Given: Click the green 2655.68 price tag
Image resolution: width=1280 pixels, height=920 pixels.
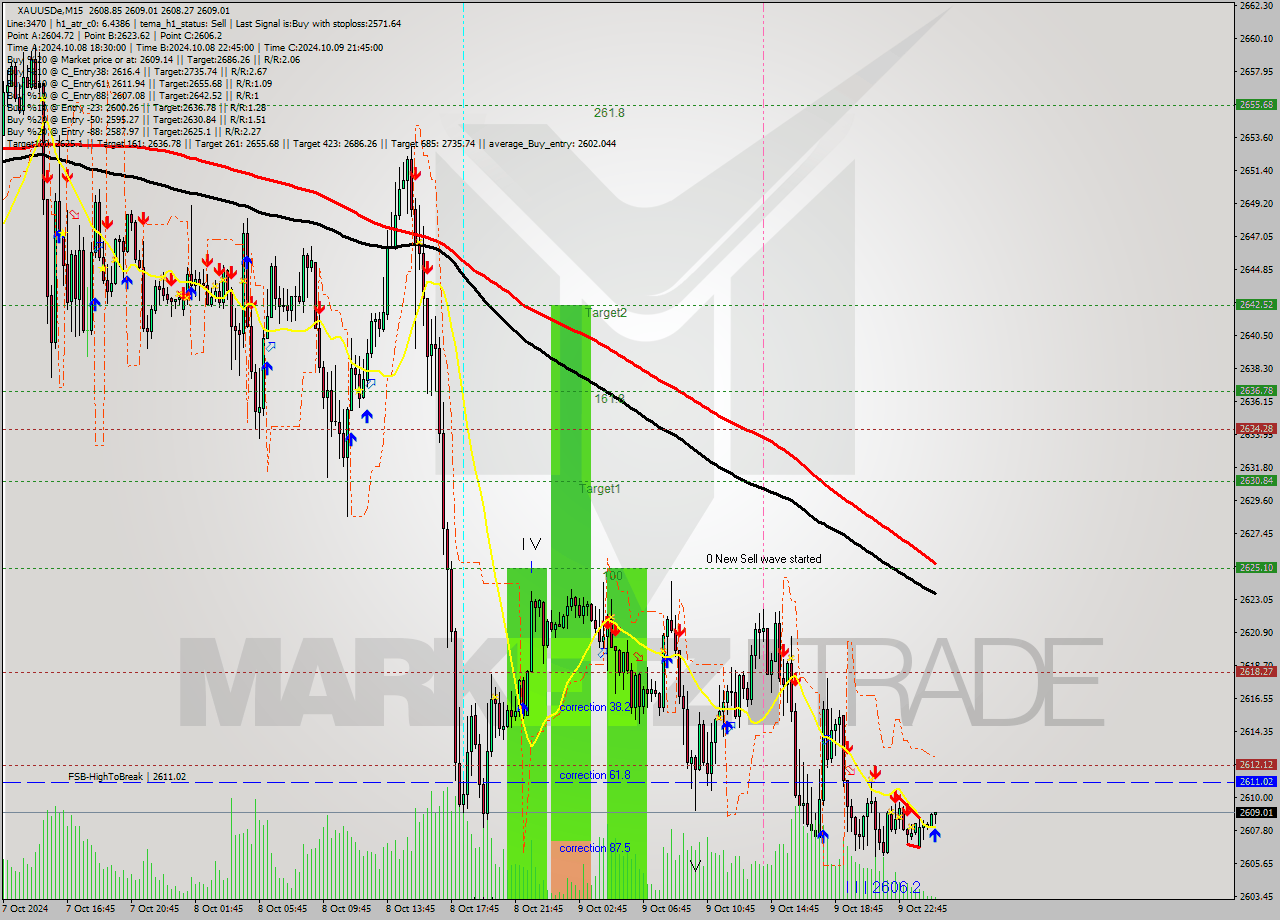Looking at the screenshot, I should (x=1256, y=104).
